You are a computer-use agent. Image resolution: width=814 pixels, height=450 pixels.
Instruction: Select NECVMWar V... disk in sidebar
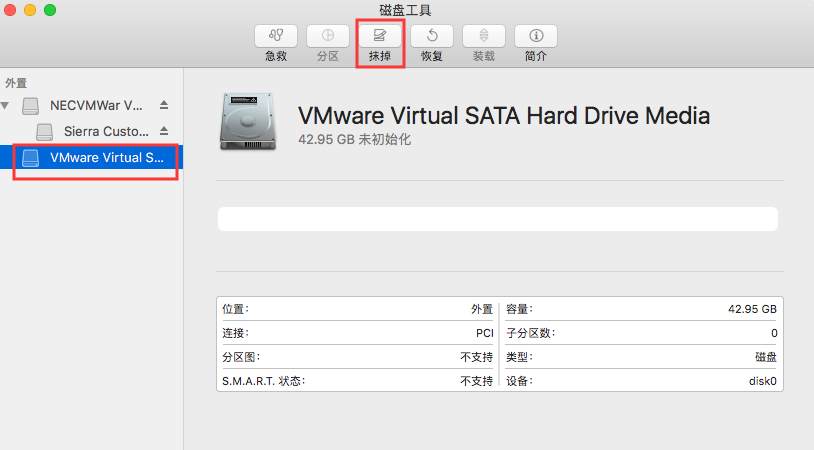91,105
